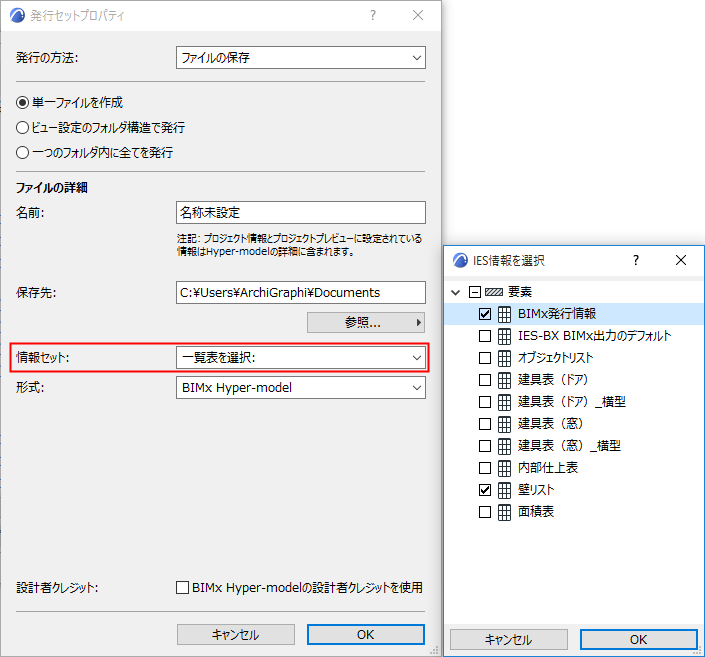This screenshot has height=657, width=705.
Task: Click キャンセル in IES情報を選択 dialog
Action: (509, 639)
